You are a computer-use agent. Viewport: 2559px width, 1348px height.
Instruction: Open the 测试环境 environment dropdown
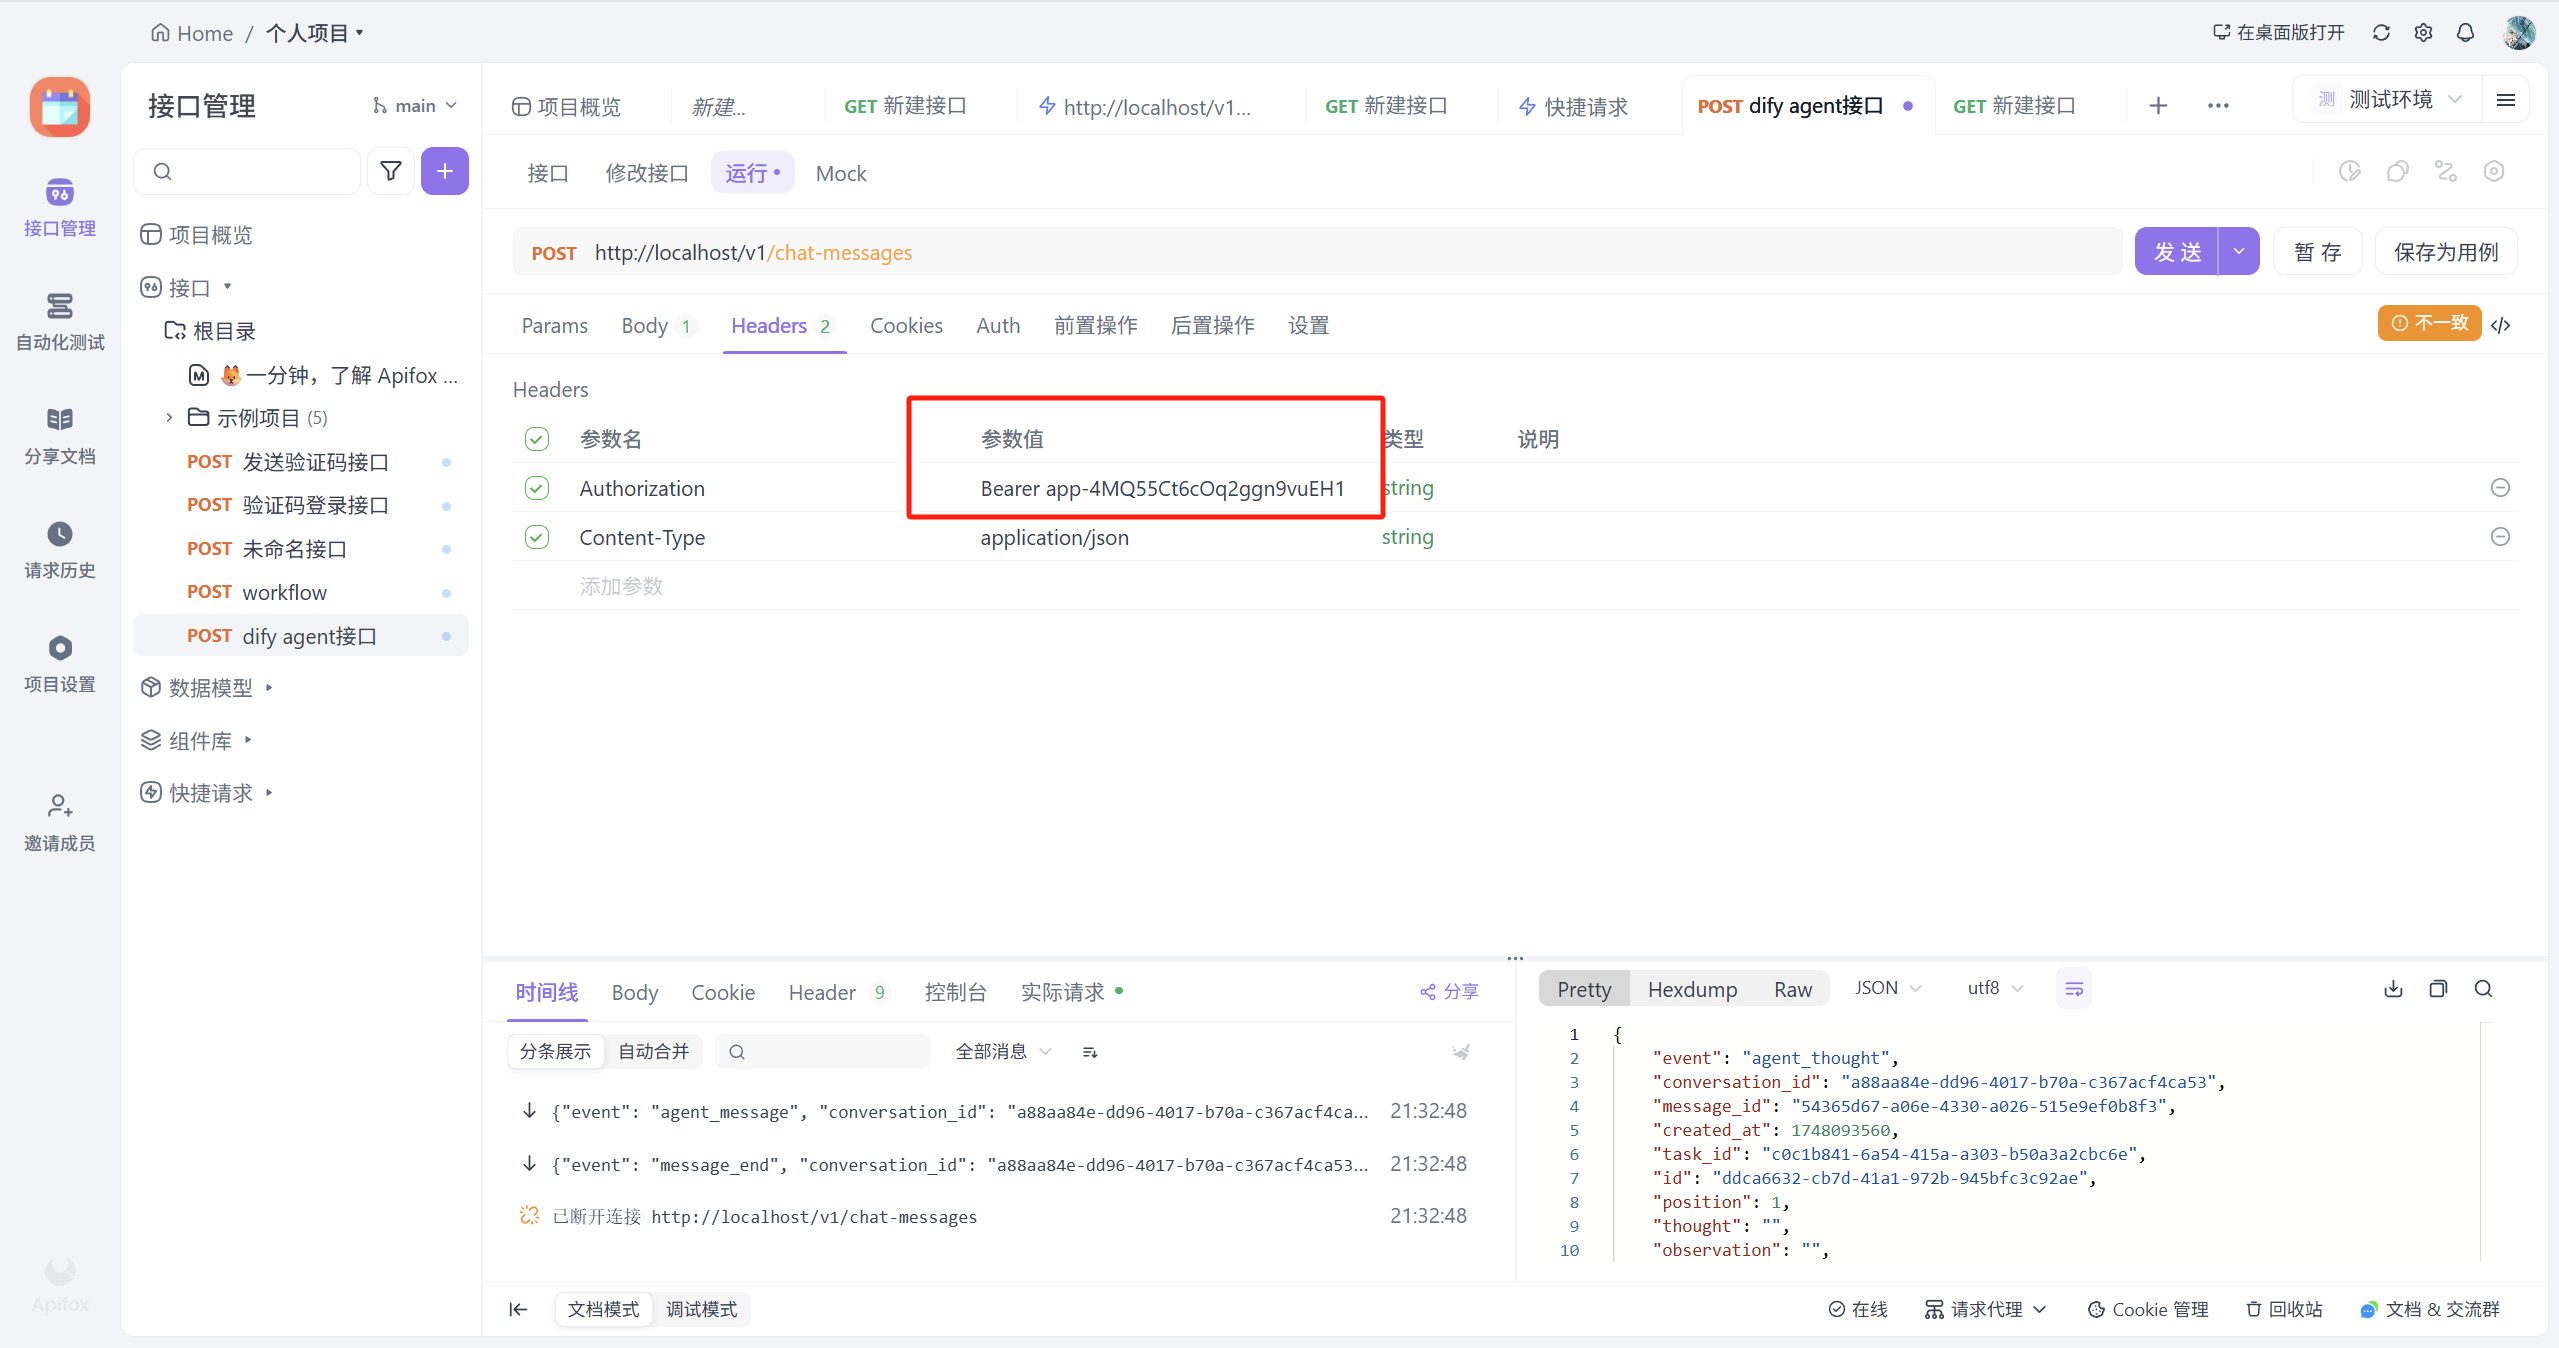[x=2389, y=100]
